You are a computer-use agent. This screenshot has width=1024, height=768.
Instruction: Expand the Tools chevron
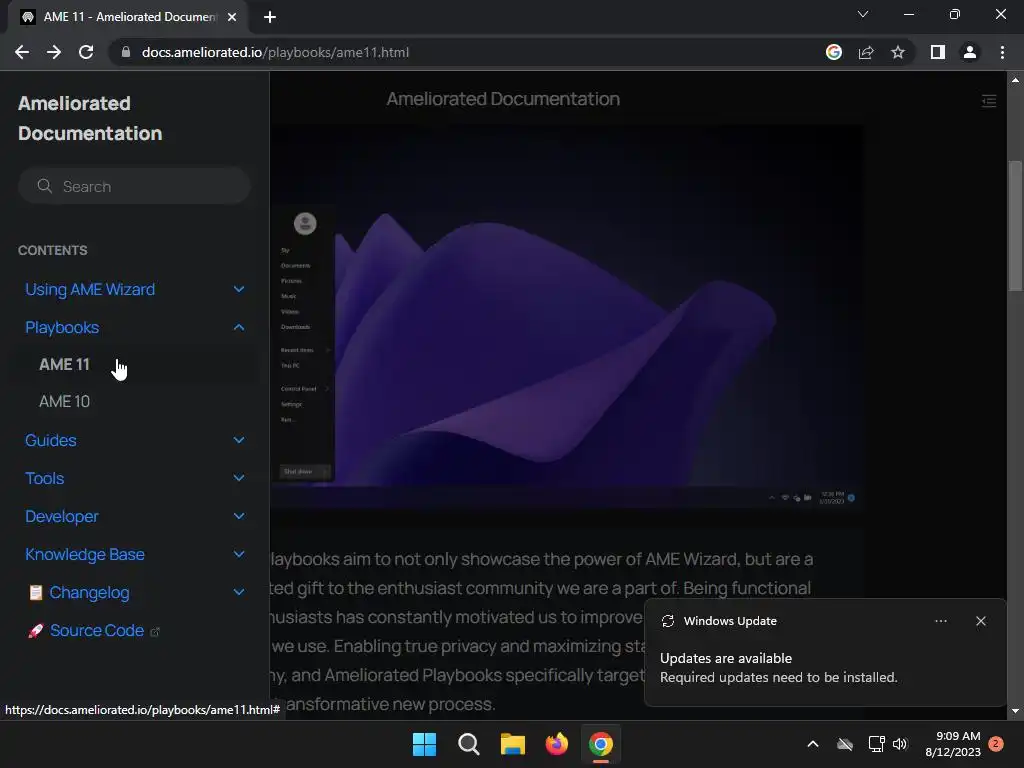(239, 478)
